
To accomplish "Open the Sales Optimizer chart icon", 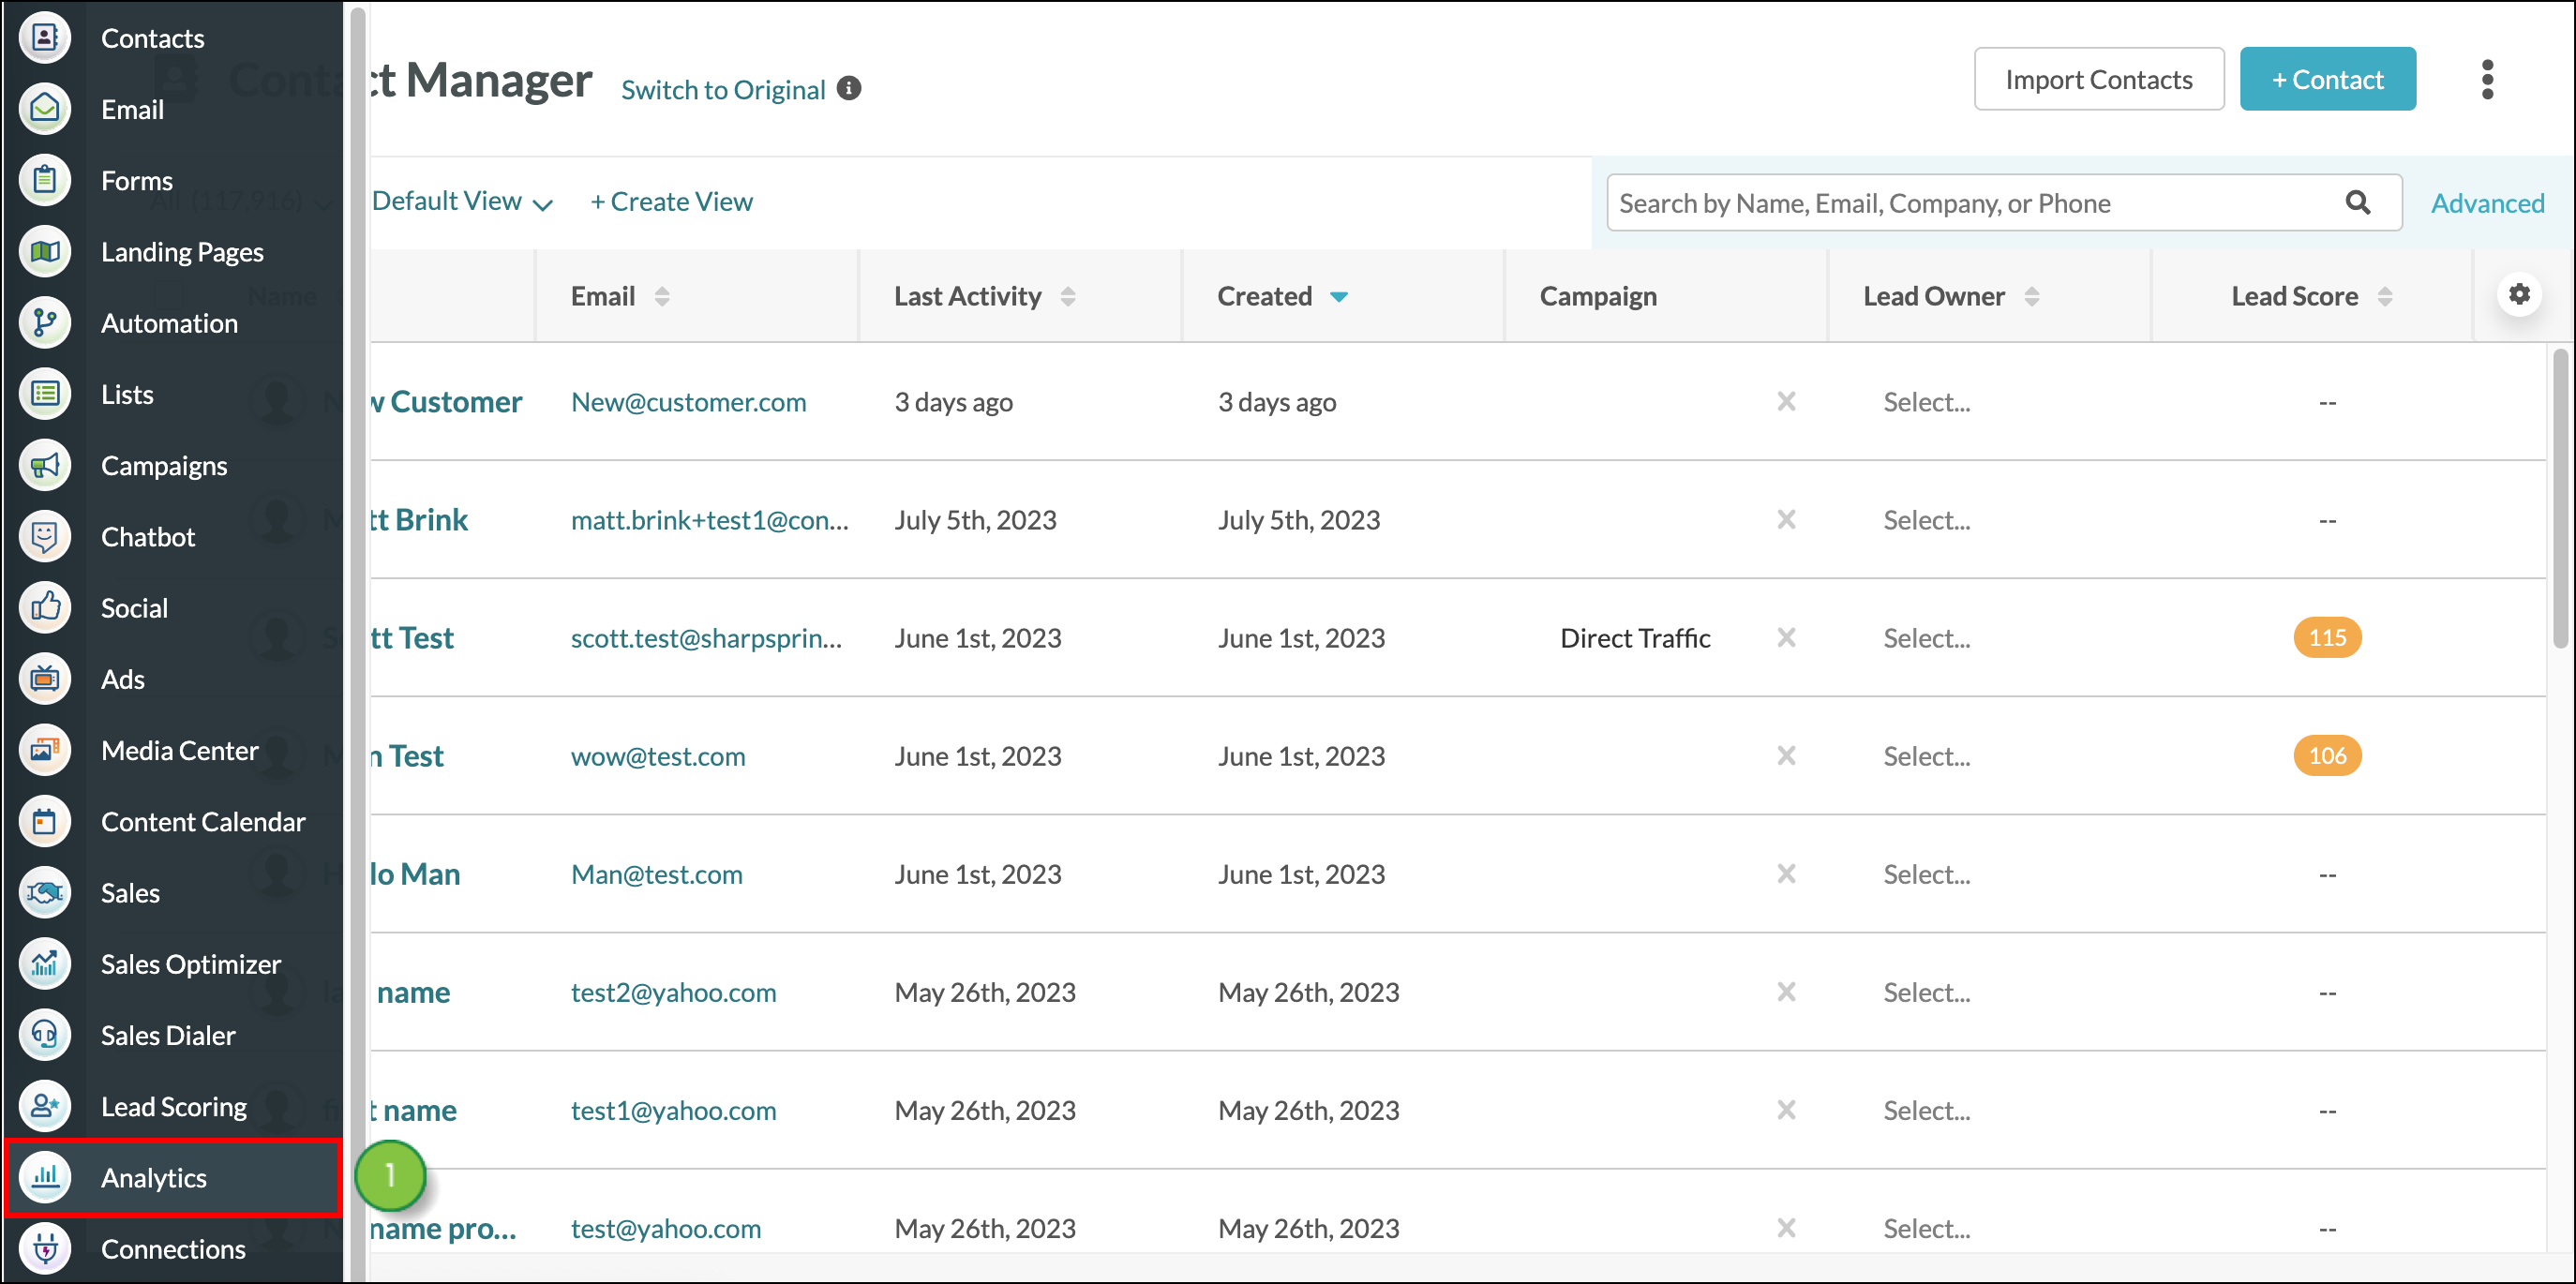I will 45,963.
